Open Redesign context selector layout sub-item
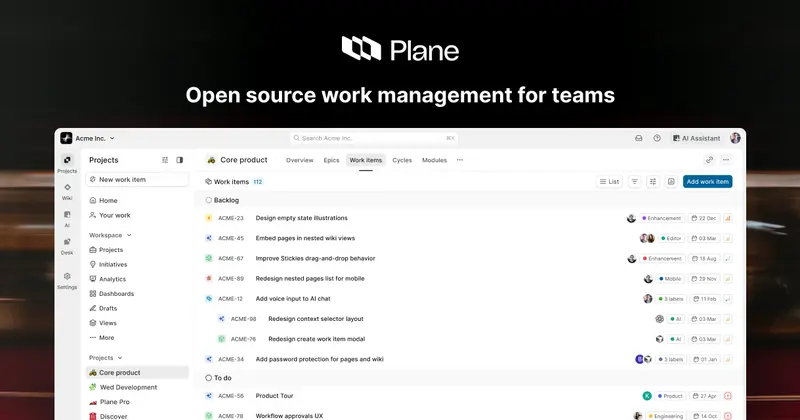800x420 pixels. [316, 319]
